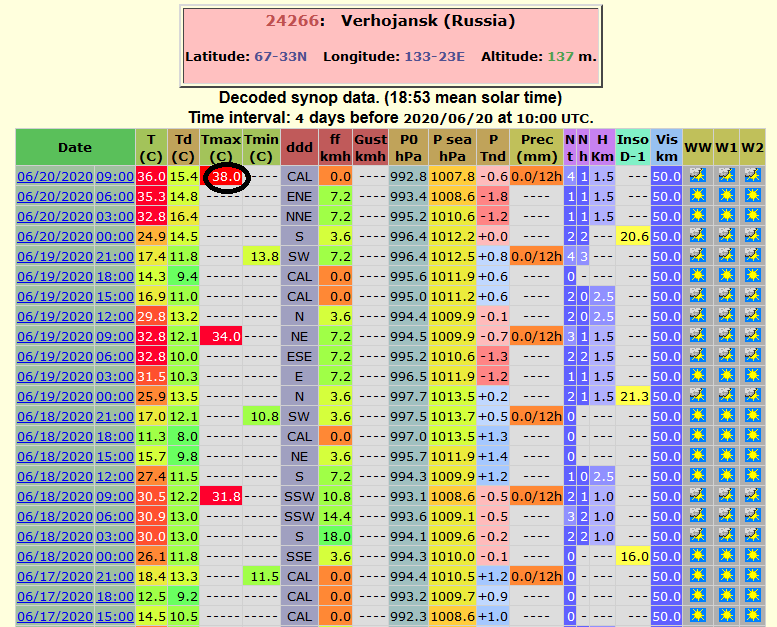Open the 06/19/2020 09:00 date link
This screenshot has height=627, width=777.
click(75, 337)
